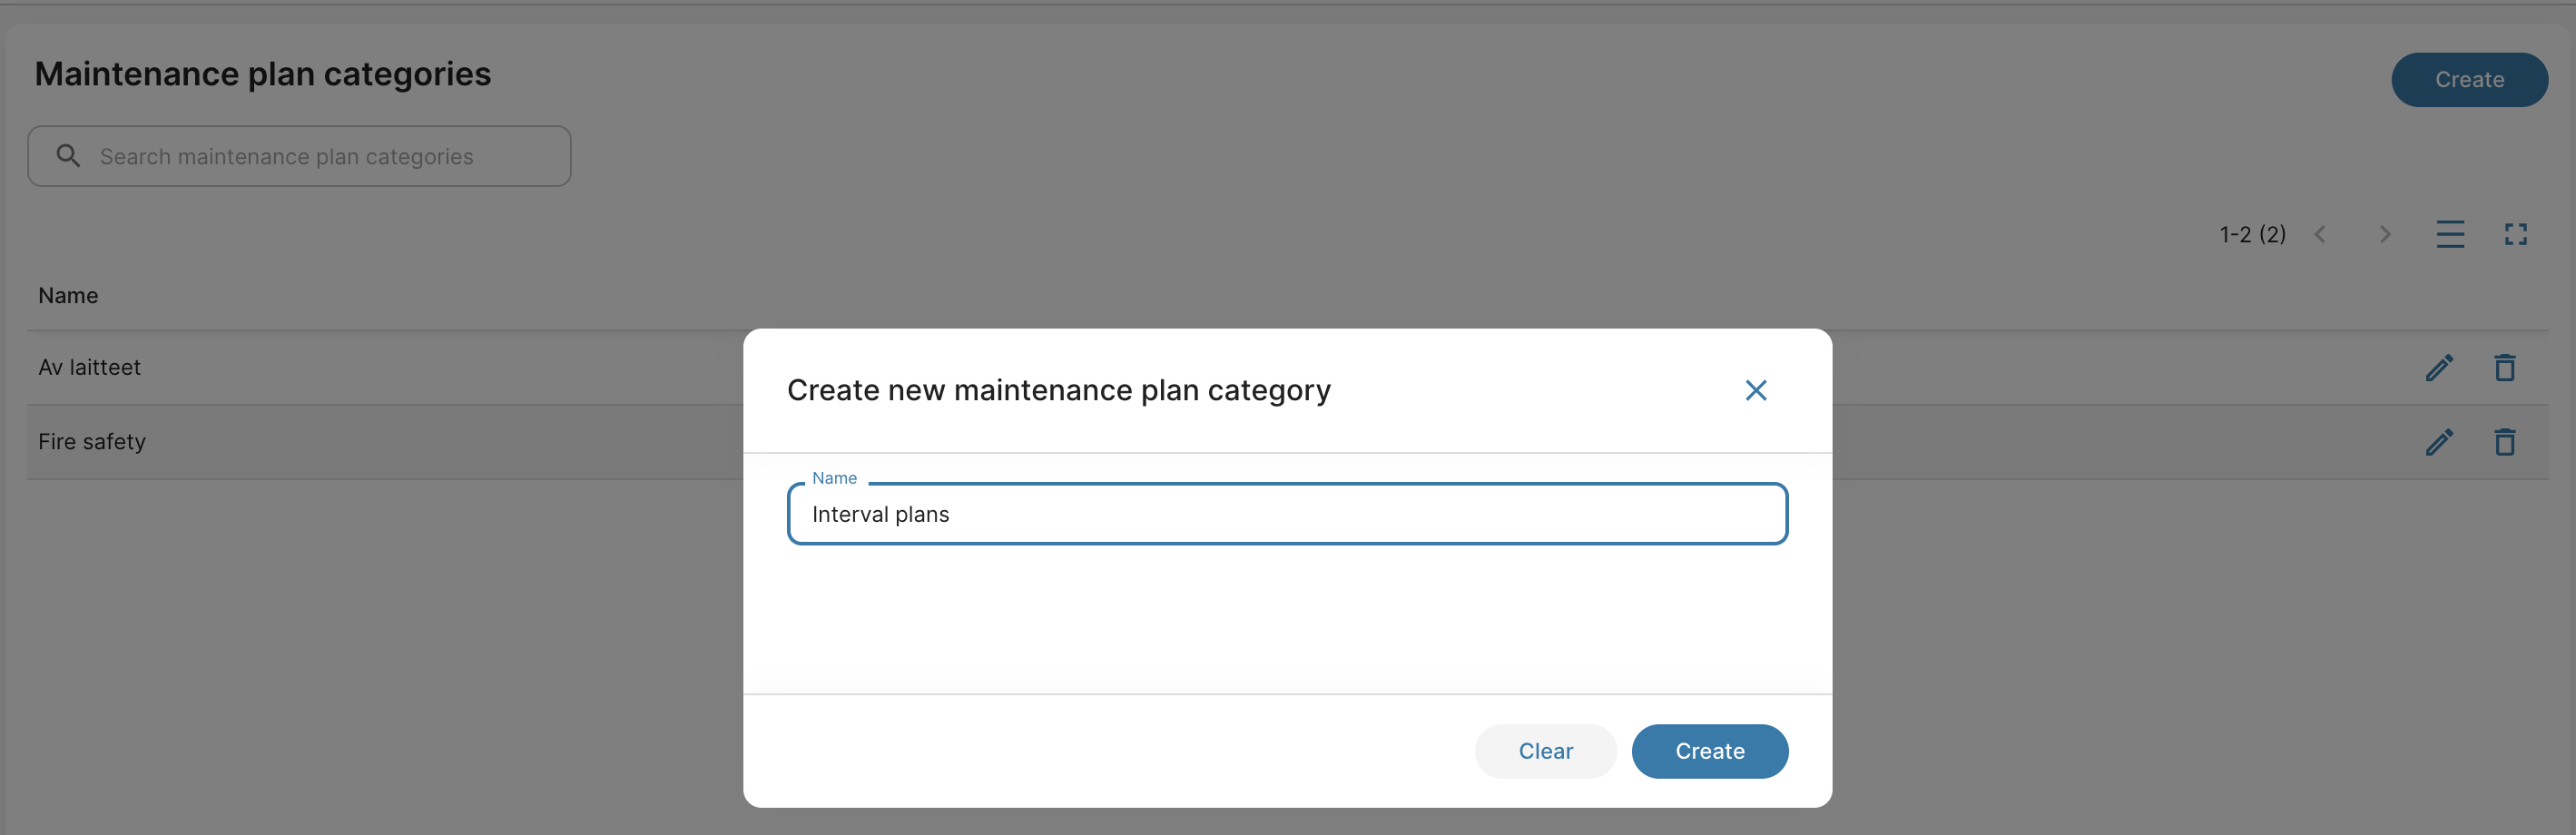Focus the Name field containing Interval plans
The width and height of the screenshot is (2576, 835).
pyautogui.click(x=1287, y=514)
